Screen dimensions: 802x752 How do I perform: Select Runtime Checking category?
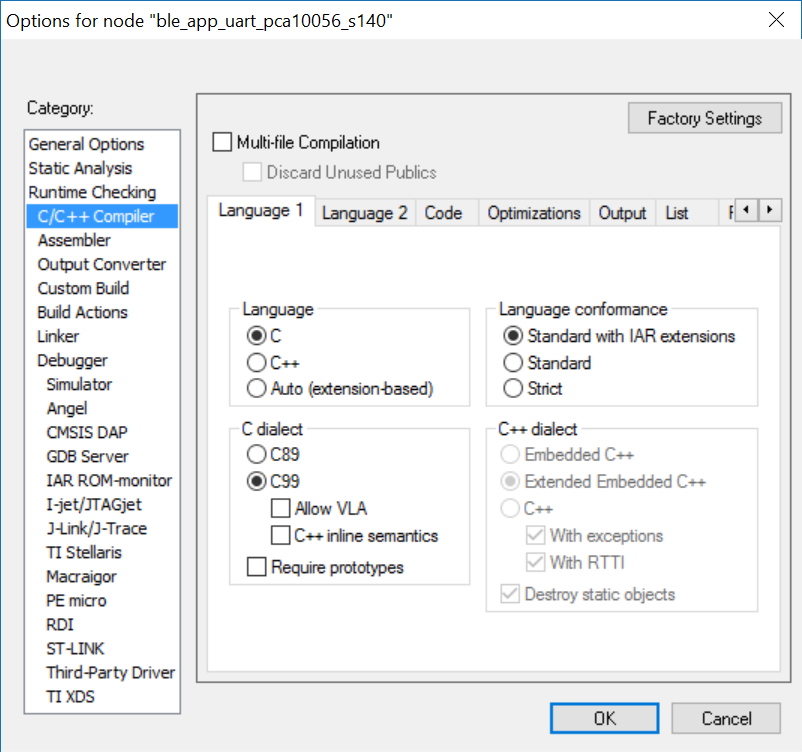pyautogui.click(x=102, y=192)
